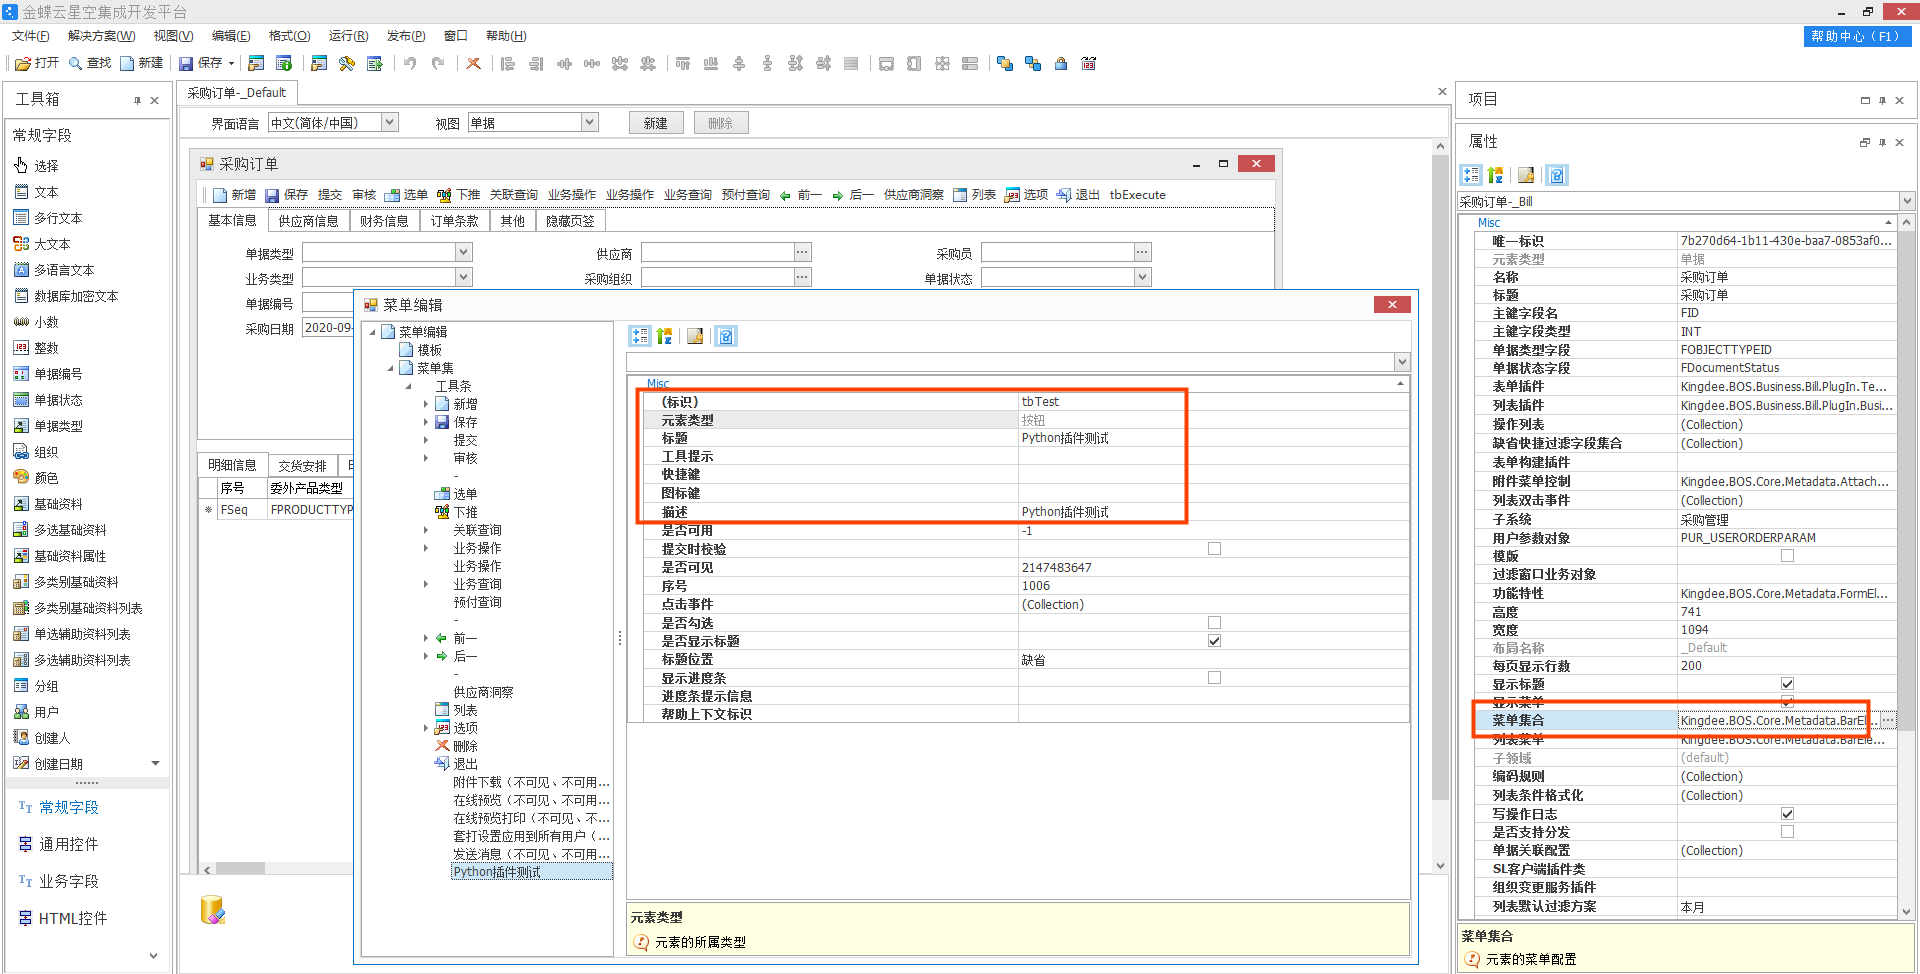Screen dimensions: 1920x974
Task: Click the database icon below form designer
Action: (x=212, y=909)
